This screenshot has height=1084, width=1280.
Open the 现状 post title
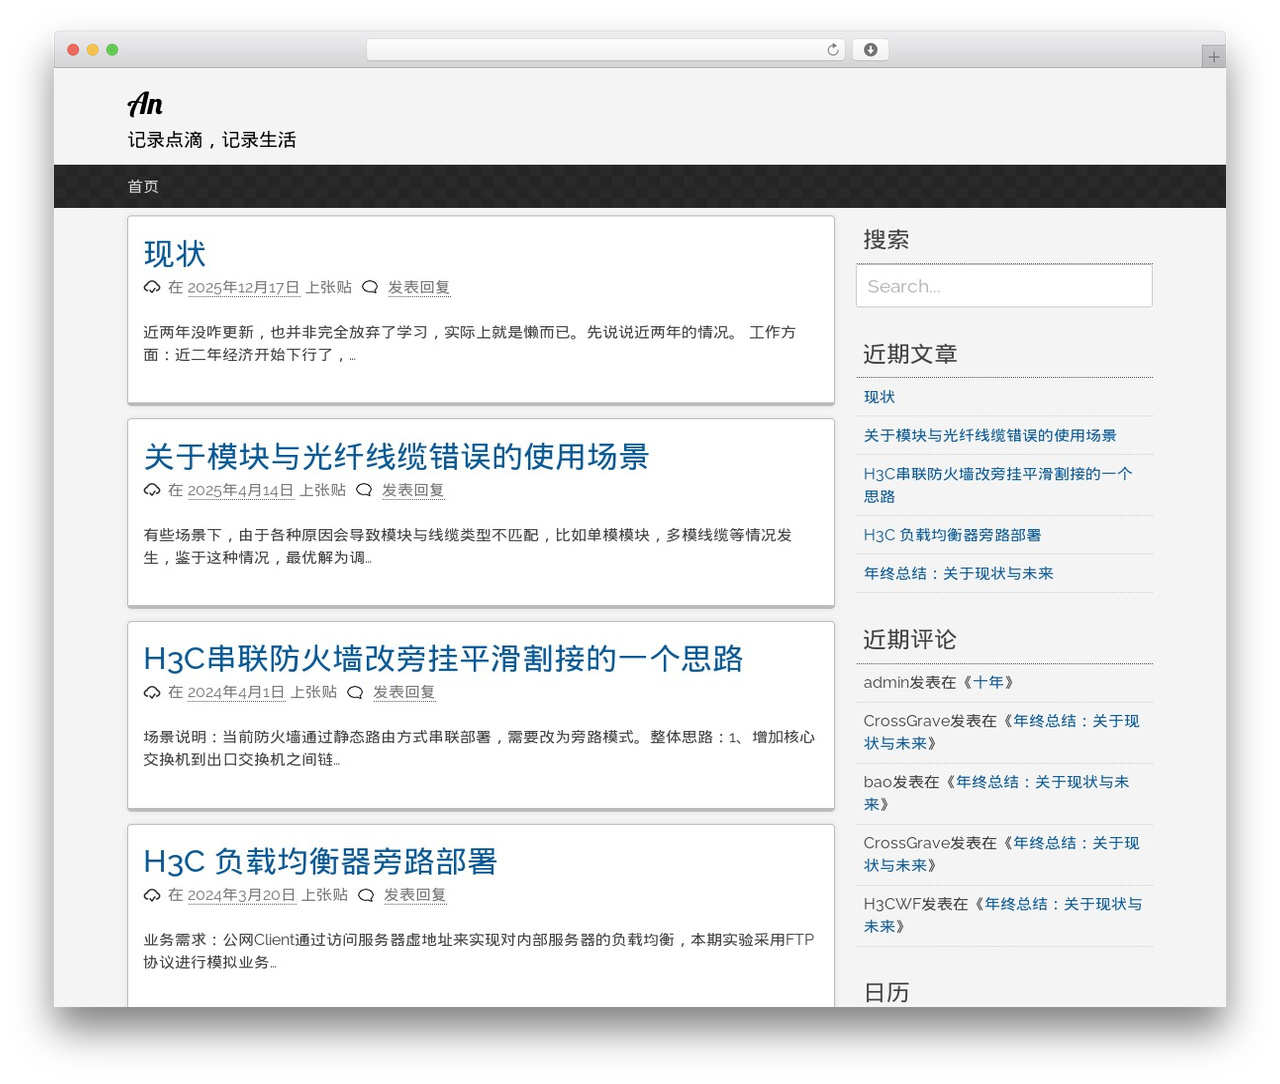pos(175,254)
